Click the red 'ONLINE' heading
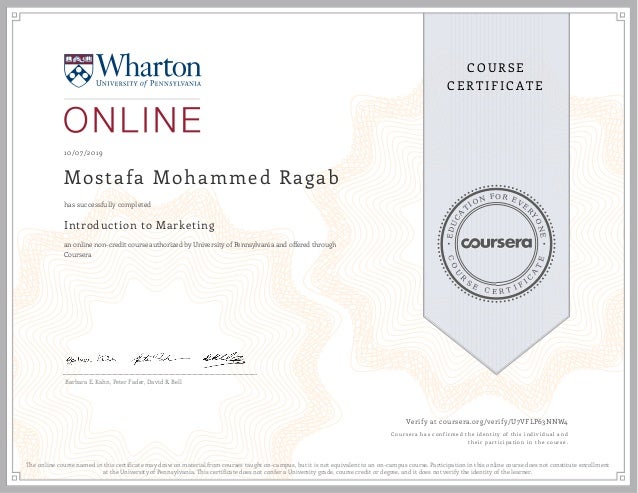Viewport: 638px width, 493px height. click(x=132, y=120)
